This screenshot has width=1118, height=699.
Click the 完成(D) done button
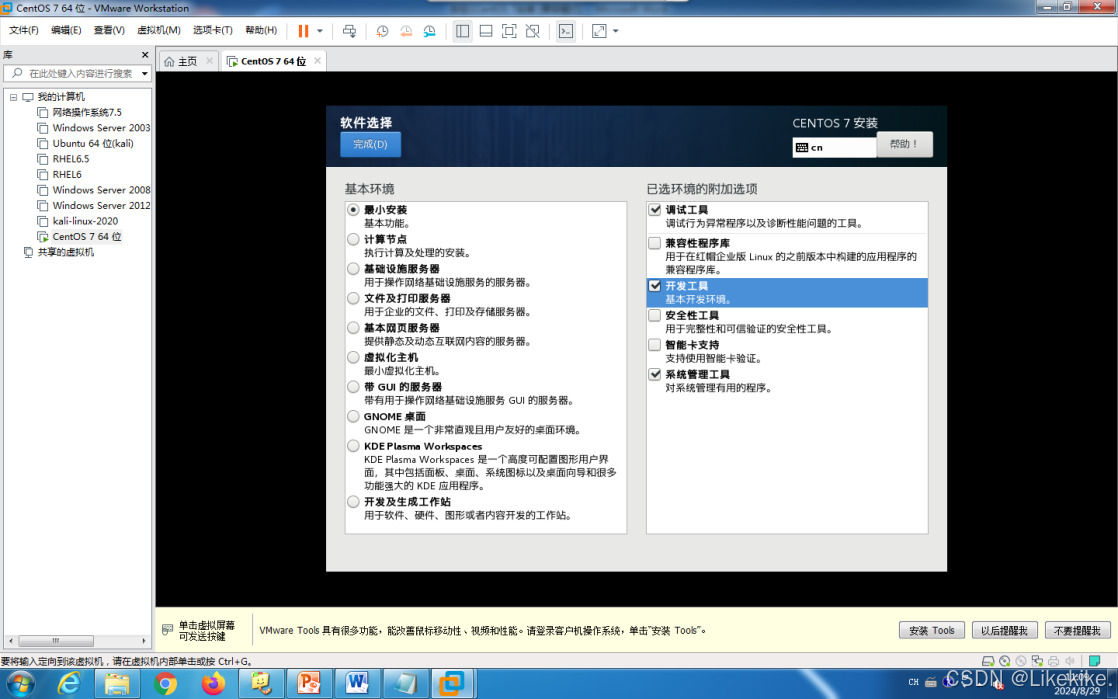[370, 144]
